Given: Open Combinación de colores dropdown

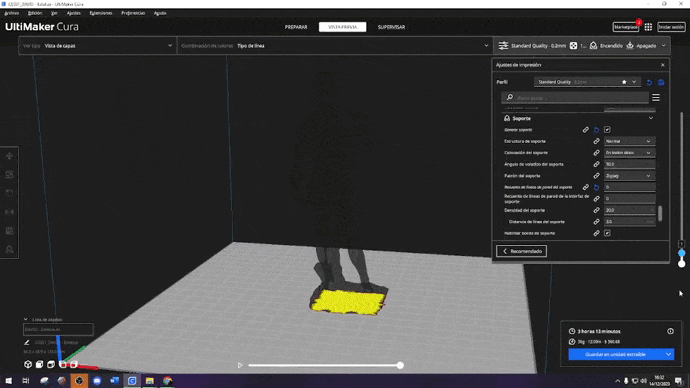Looking at the screenshot, I should pyautogui.click(x=334, y=46).
